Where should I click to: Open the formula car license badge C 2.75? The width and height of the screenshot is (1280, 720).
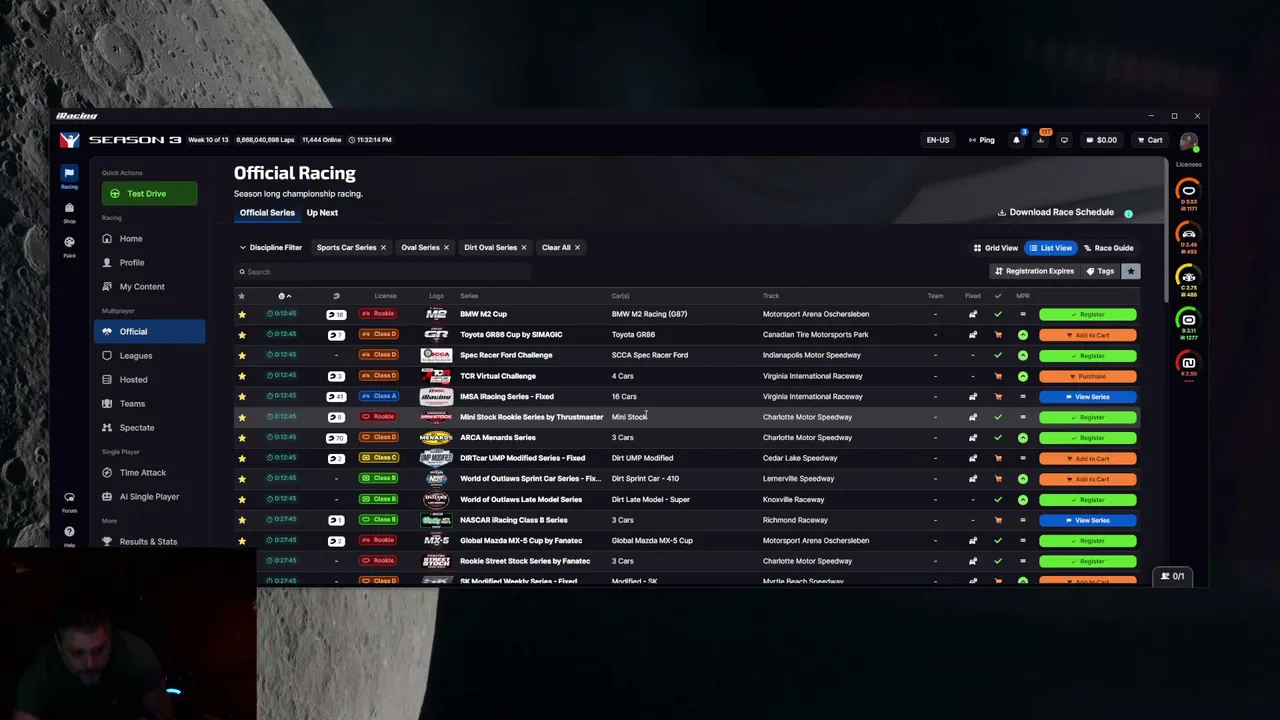tap(1188, 281)
